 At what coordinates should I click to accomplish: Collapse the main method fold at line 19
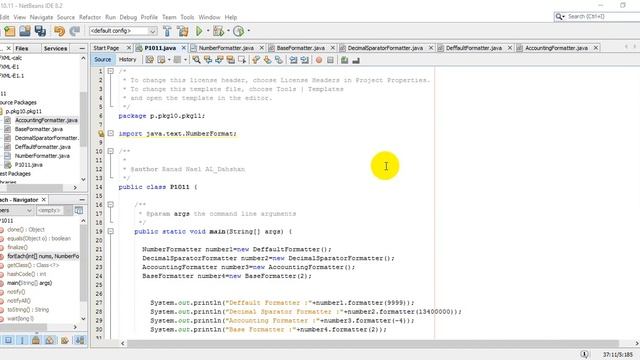pyautogui.click(x=111, y=231)
